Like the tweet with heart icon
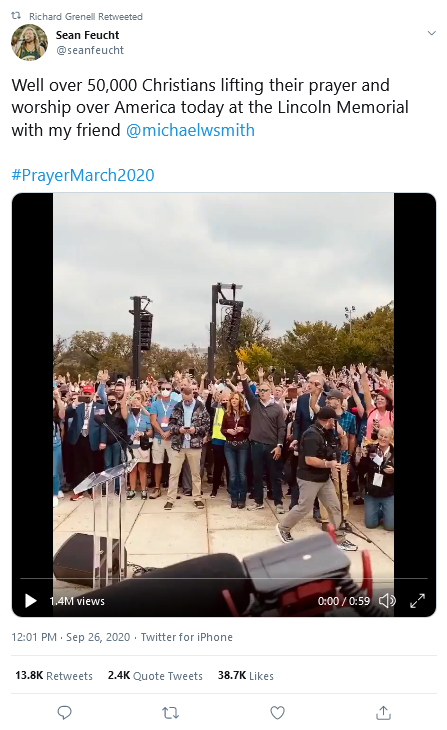This screenshot has width=447, height=730. [278, 712]
